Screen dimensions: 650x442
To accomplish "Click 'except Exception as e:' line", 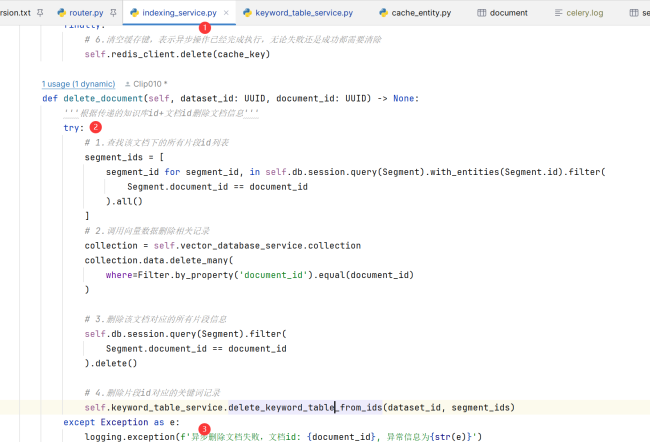I will 121,422.
